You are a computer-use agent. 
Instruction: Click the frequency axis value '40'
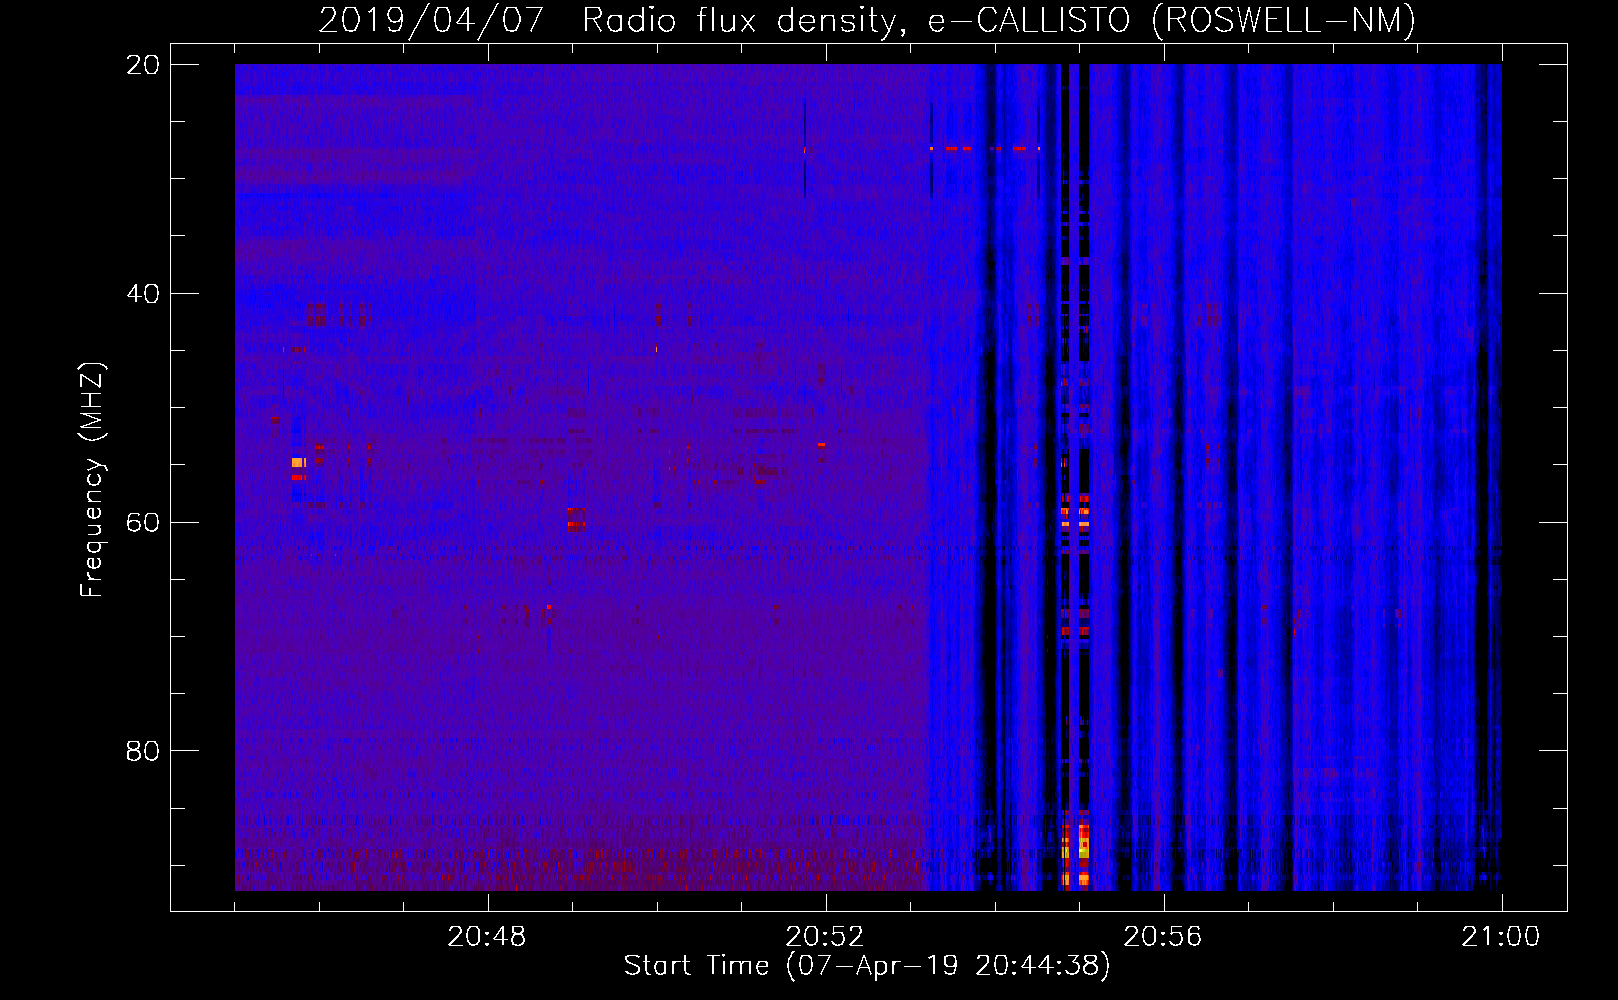(x=143, y=294)
